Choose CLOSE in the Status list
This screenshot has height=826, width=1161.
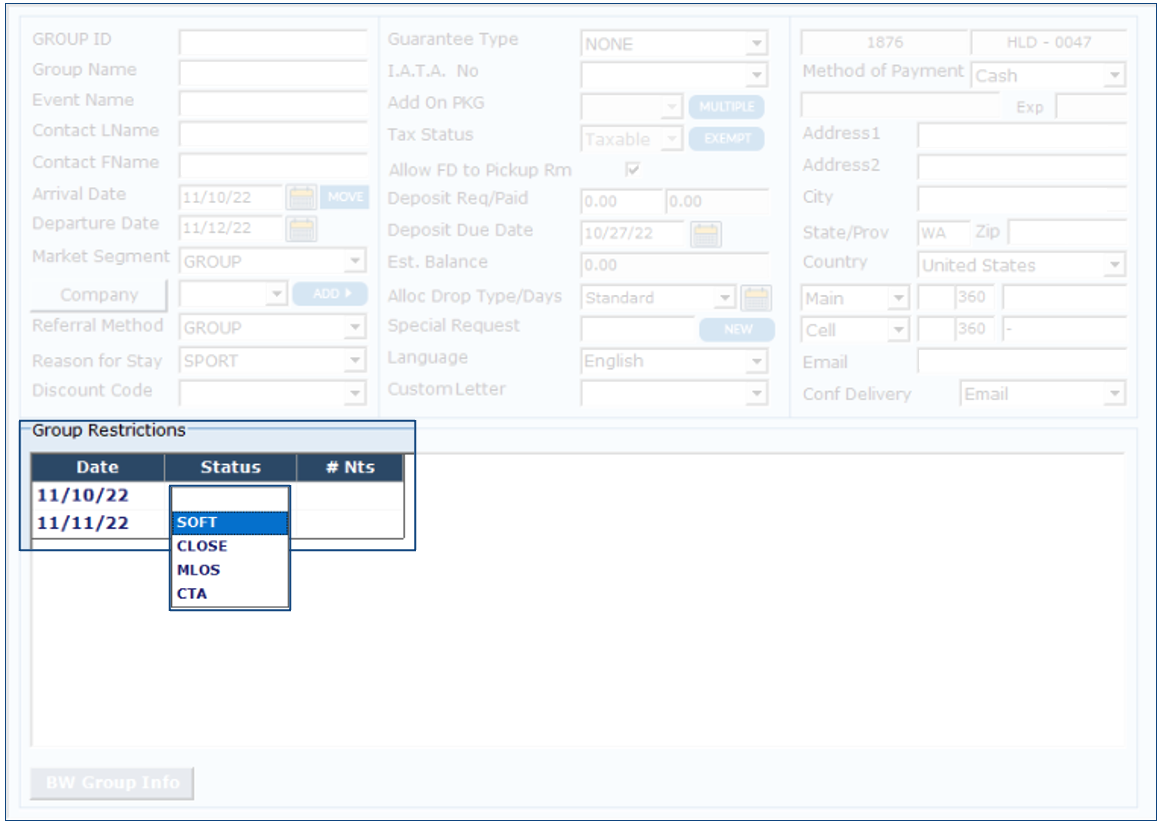229,546
